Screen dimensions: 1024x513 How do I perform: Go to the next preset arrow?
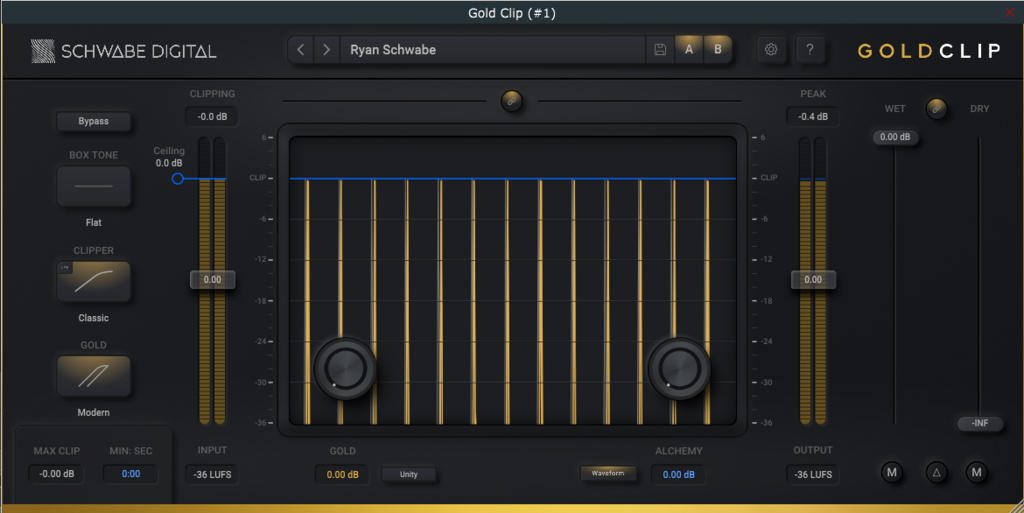(327, 50)
